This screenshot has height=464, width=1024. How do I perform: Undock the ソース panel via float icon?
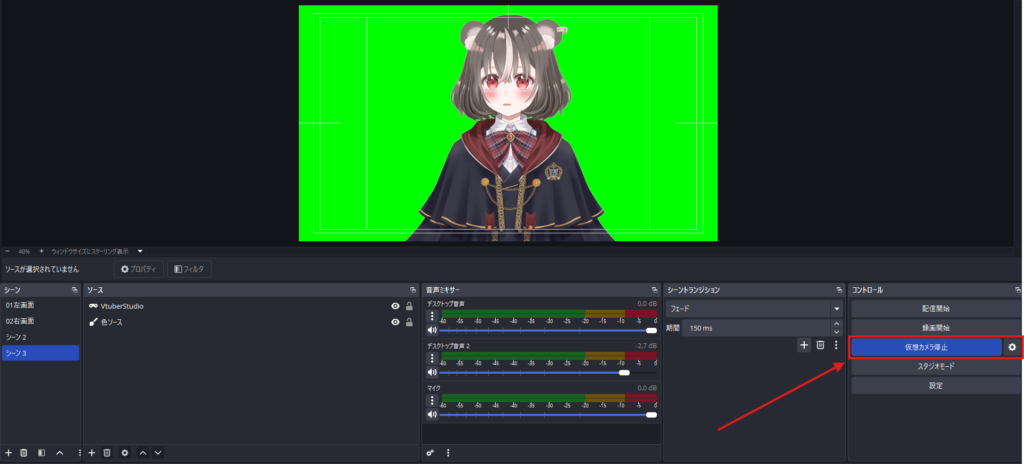[x=413, y=290]
